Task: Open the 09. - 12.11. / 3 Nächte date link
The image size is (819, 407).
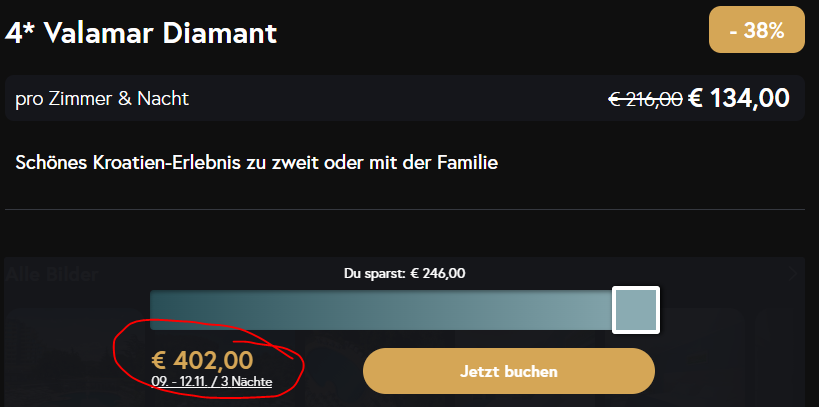Action: [212, 382]
